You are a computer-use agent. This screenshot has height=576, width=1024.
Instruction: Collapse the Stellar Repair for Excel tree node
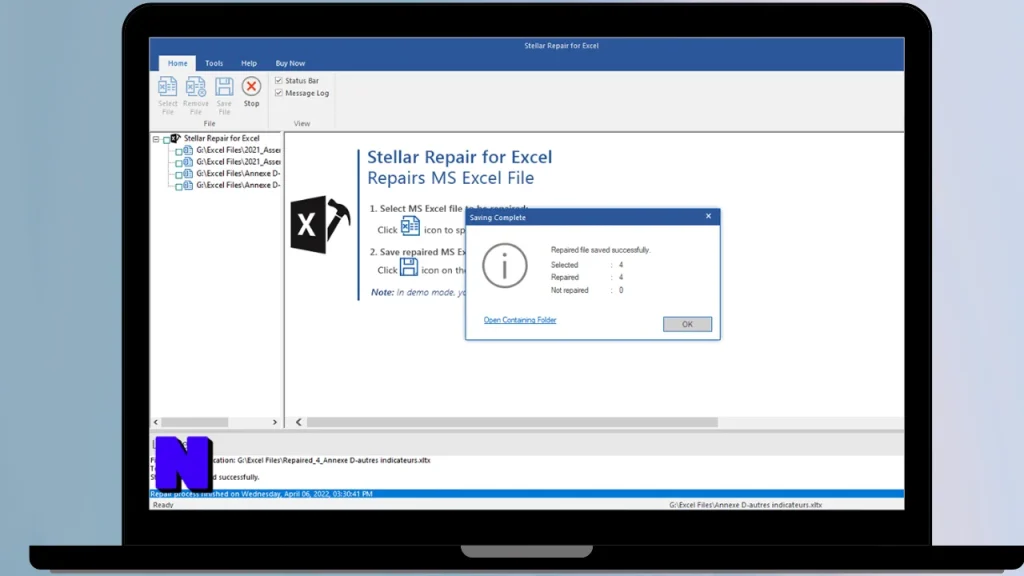click(x=156, y=139)
